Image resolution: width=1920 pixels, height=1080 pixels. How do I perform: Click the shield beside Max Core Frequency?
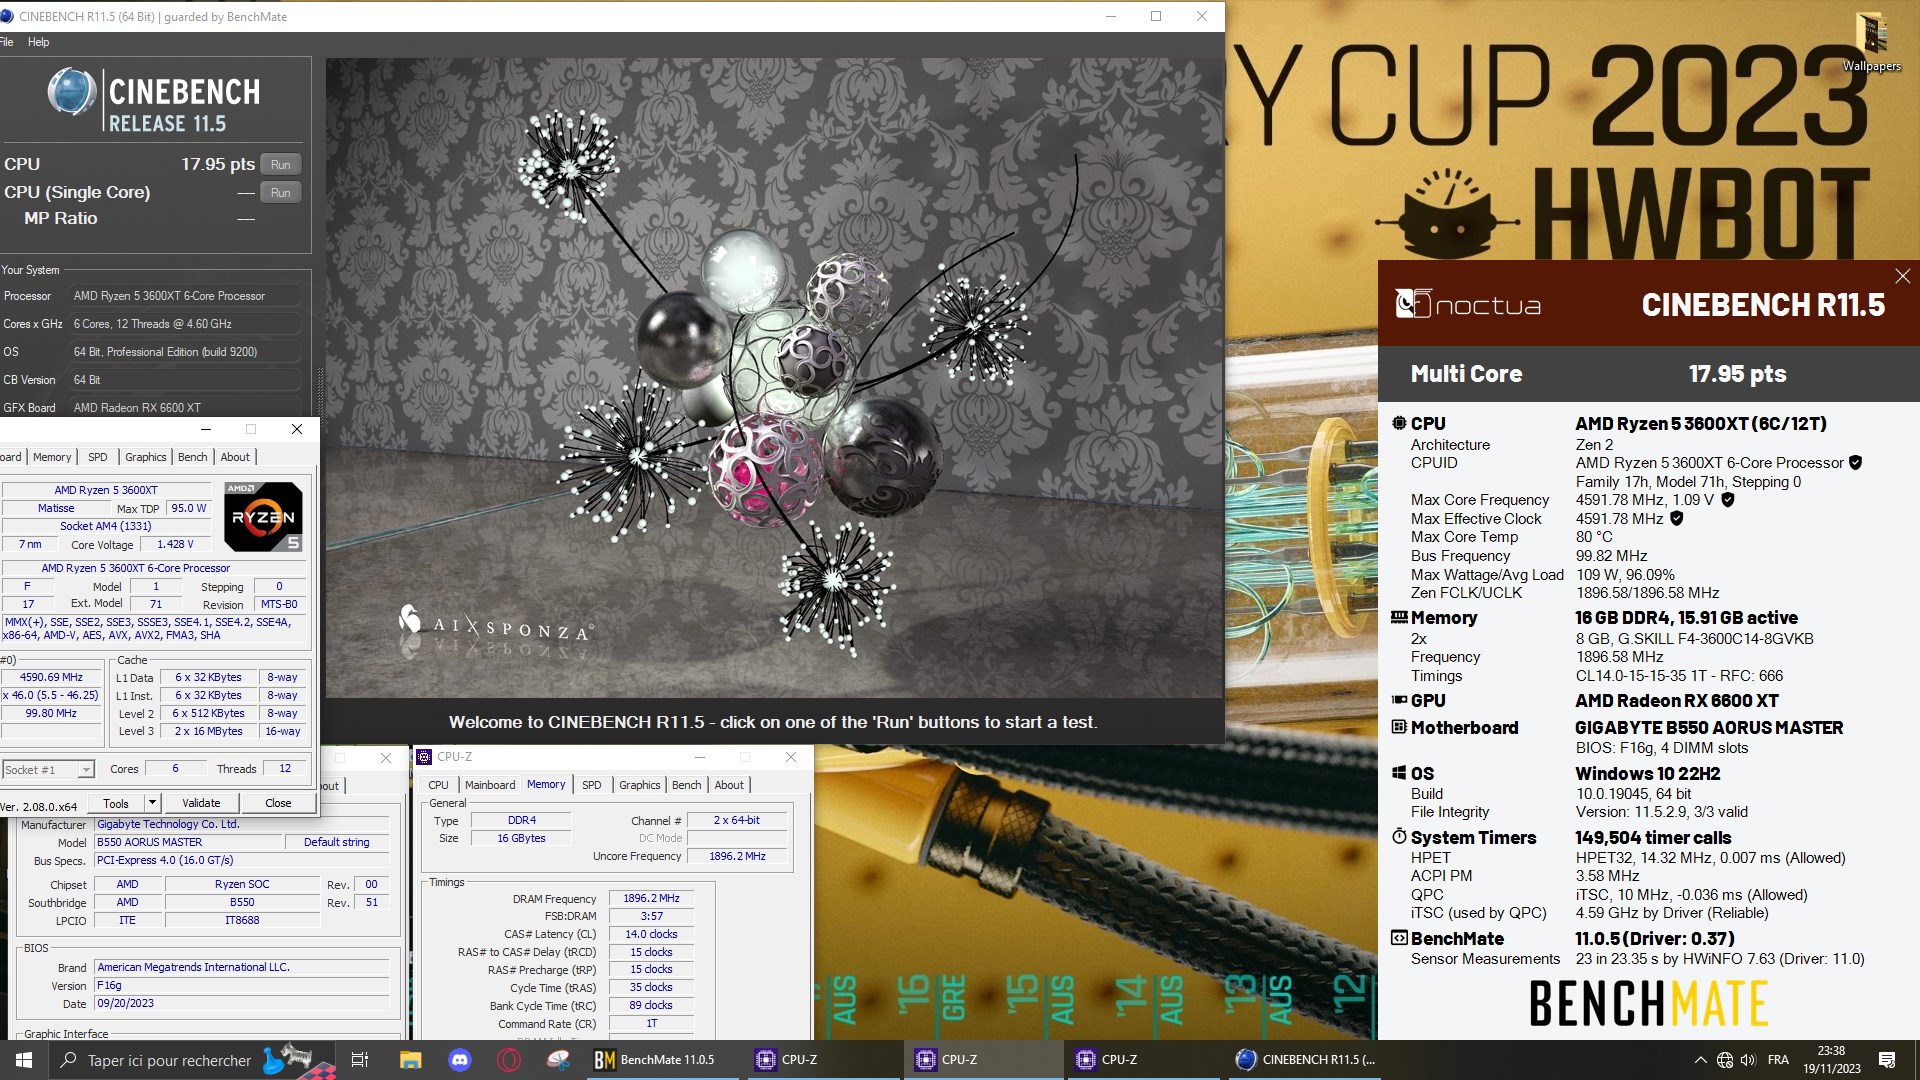click(1727, 500)
